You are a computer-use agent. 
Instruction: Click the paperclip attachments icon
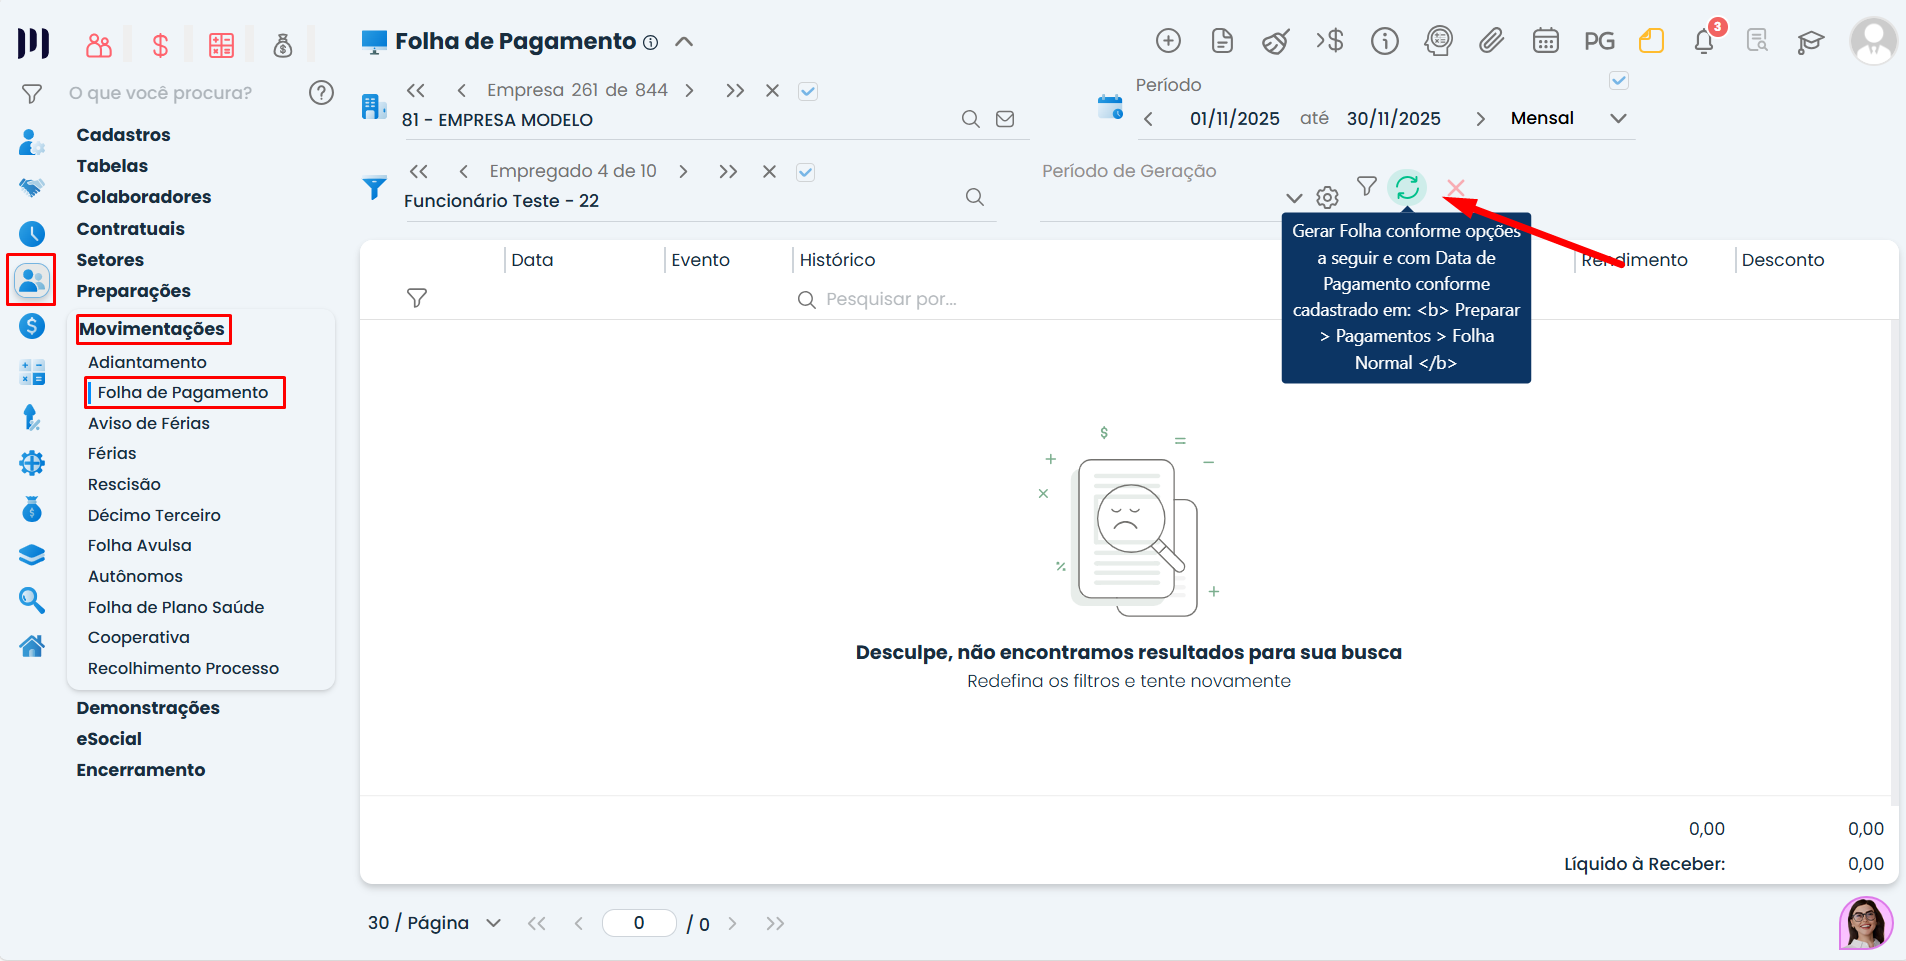click(x=1491, y=41)
